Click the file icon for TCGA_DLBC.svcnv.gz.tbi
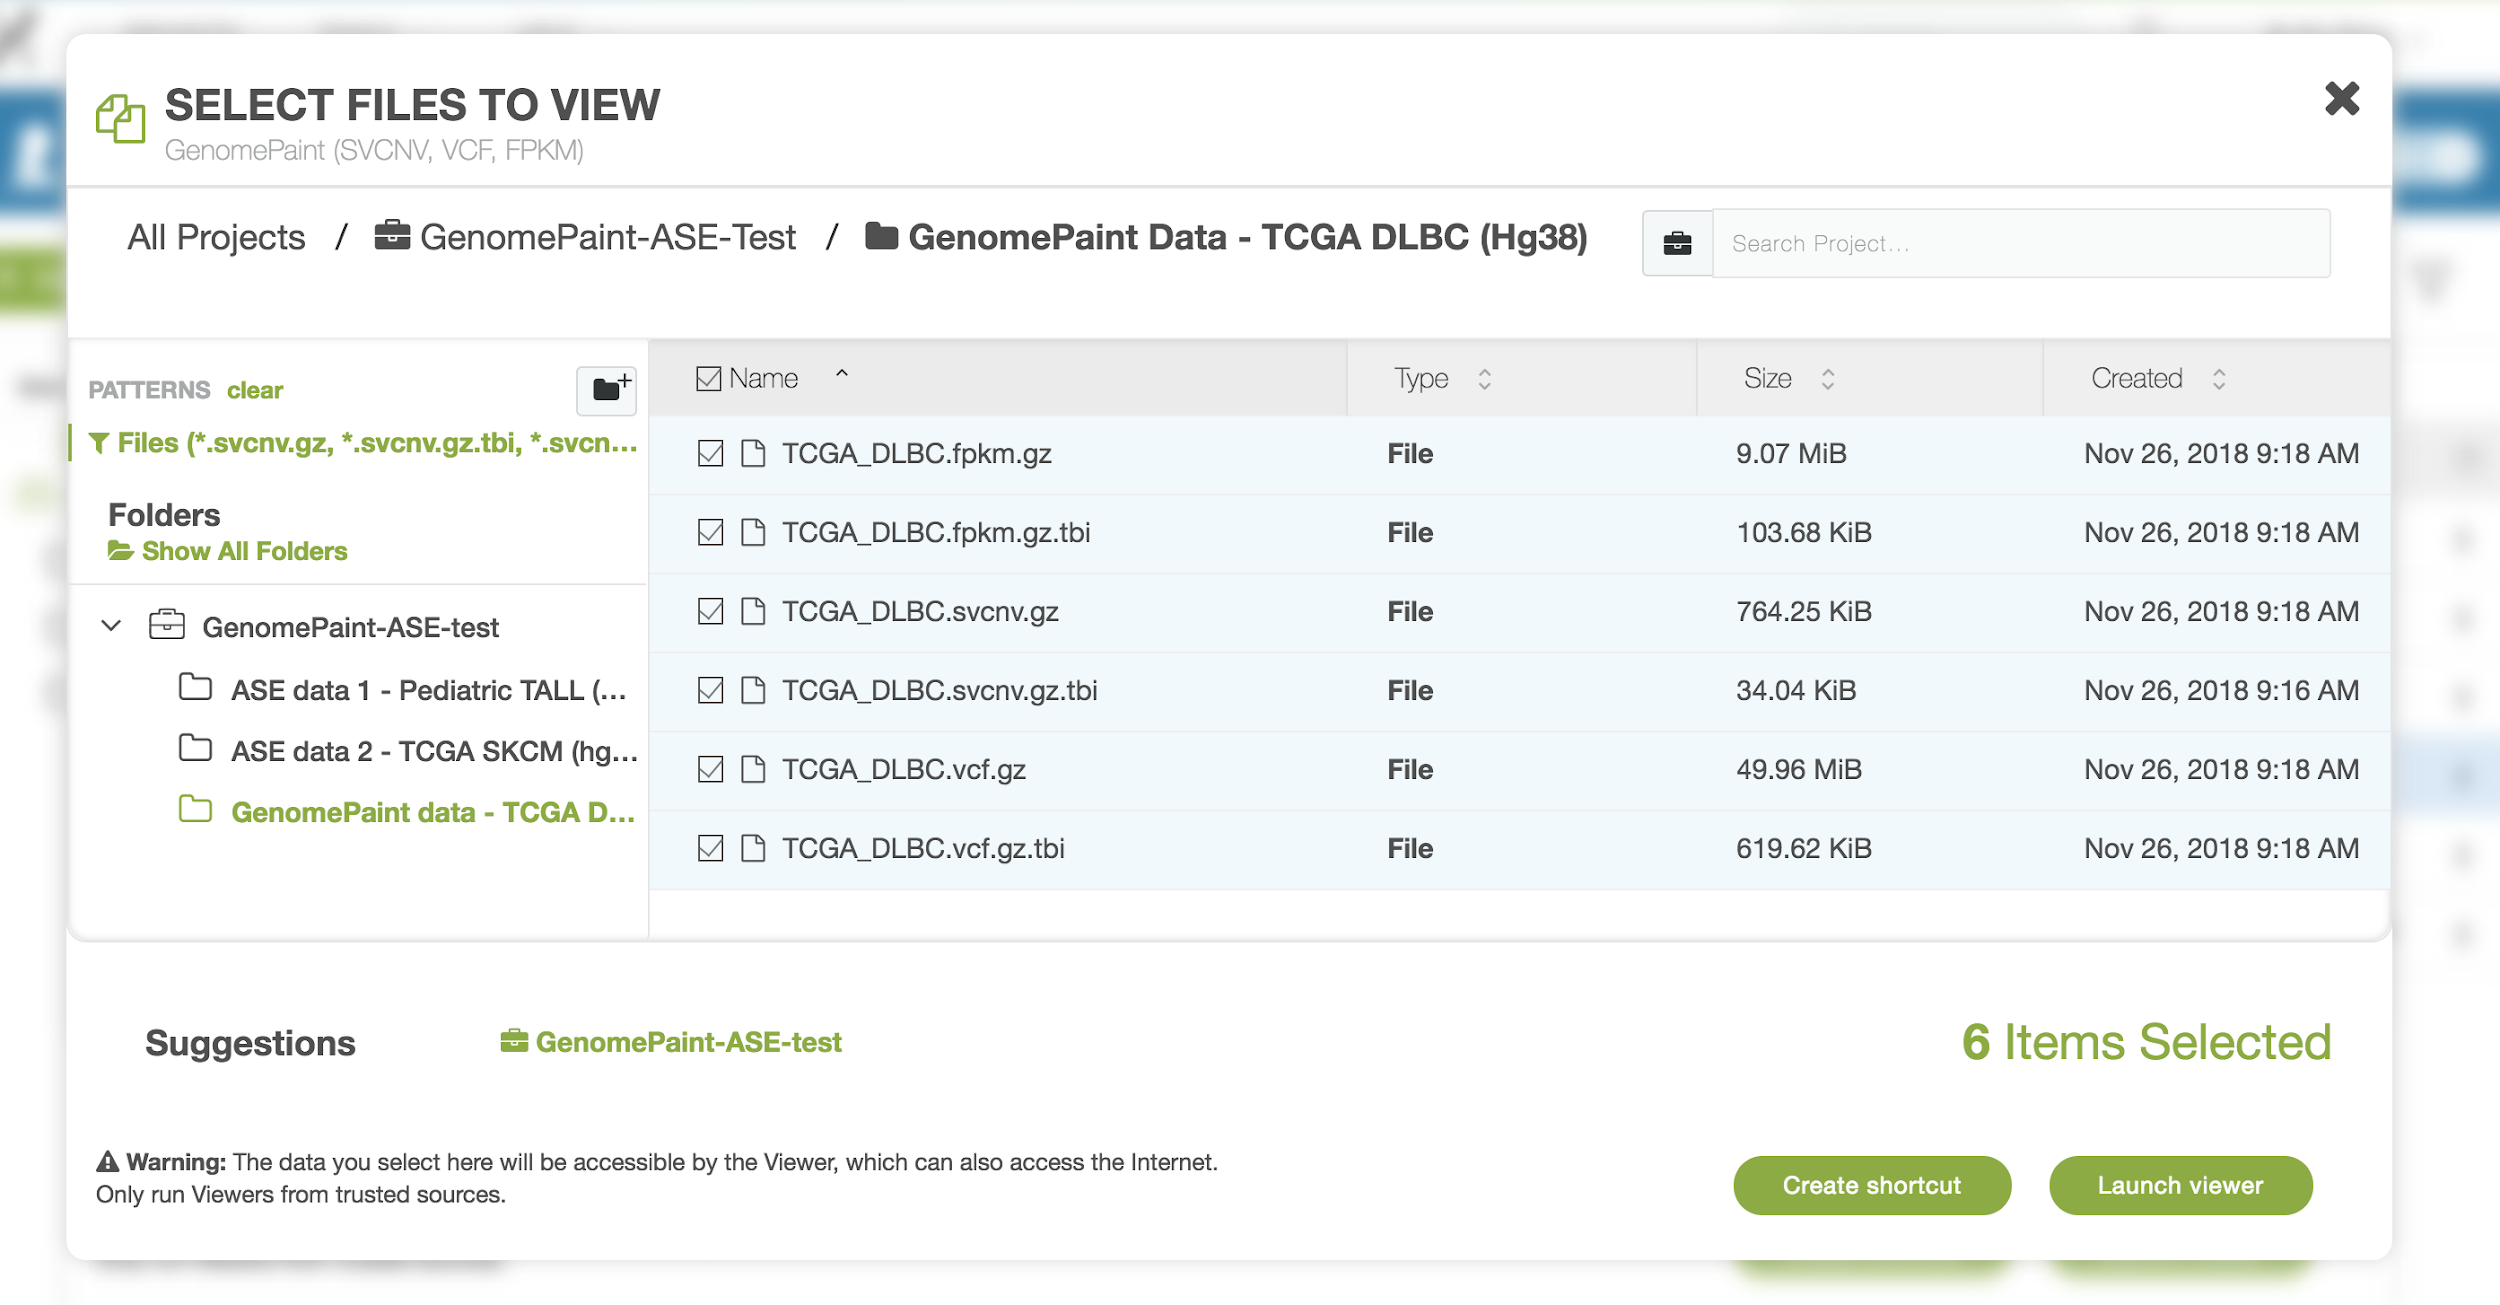The width and height of the screenshot is (2500, 1305). 753,690
